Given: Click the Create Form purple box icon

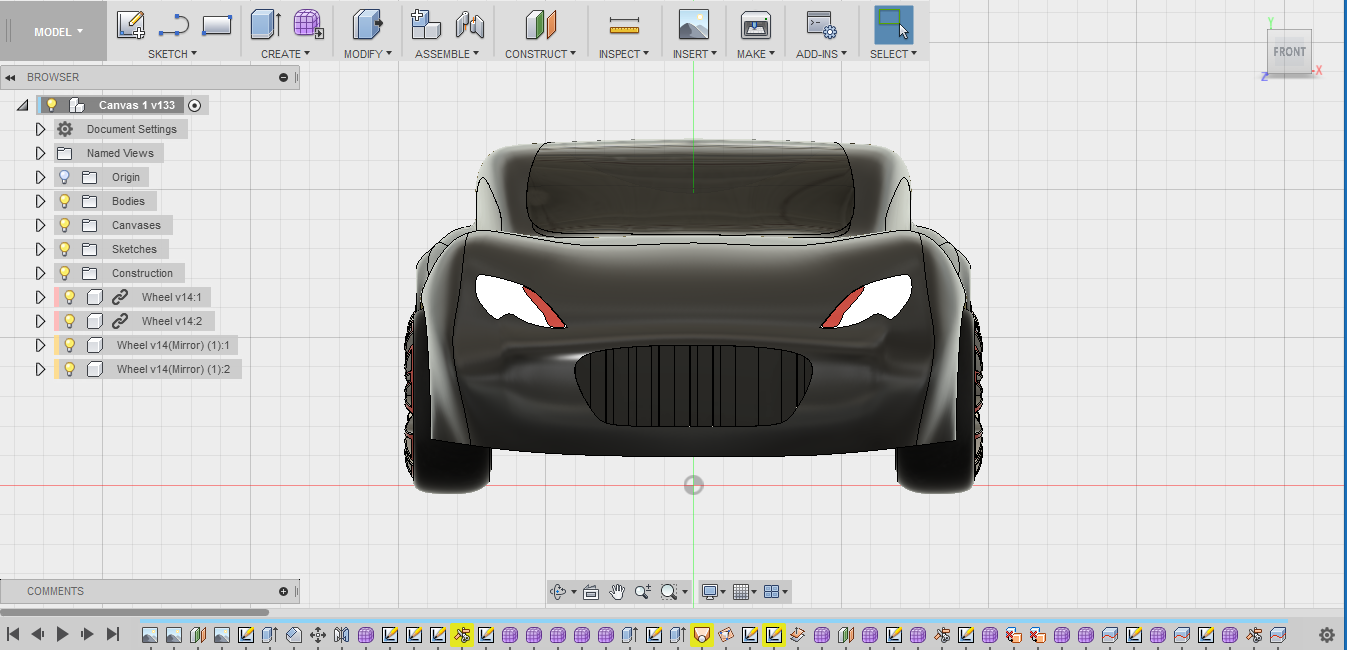Looking at the screenshot, I should (308, 25).
